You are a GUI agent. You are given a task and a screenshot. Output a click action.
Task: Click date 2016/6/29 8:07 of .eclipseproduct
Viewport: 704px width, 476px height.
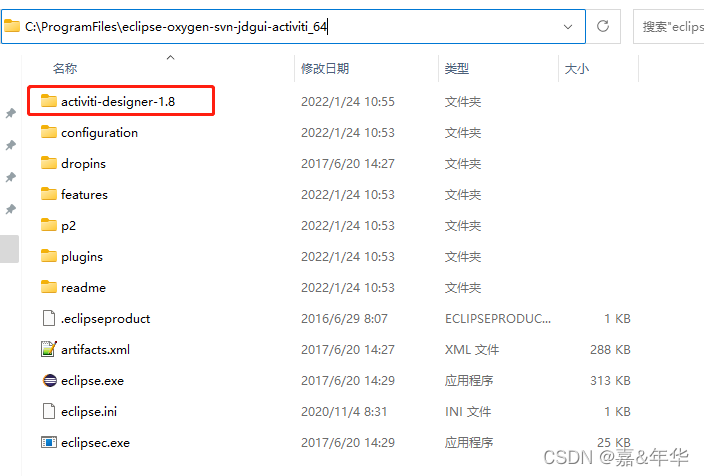point(344,318)
